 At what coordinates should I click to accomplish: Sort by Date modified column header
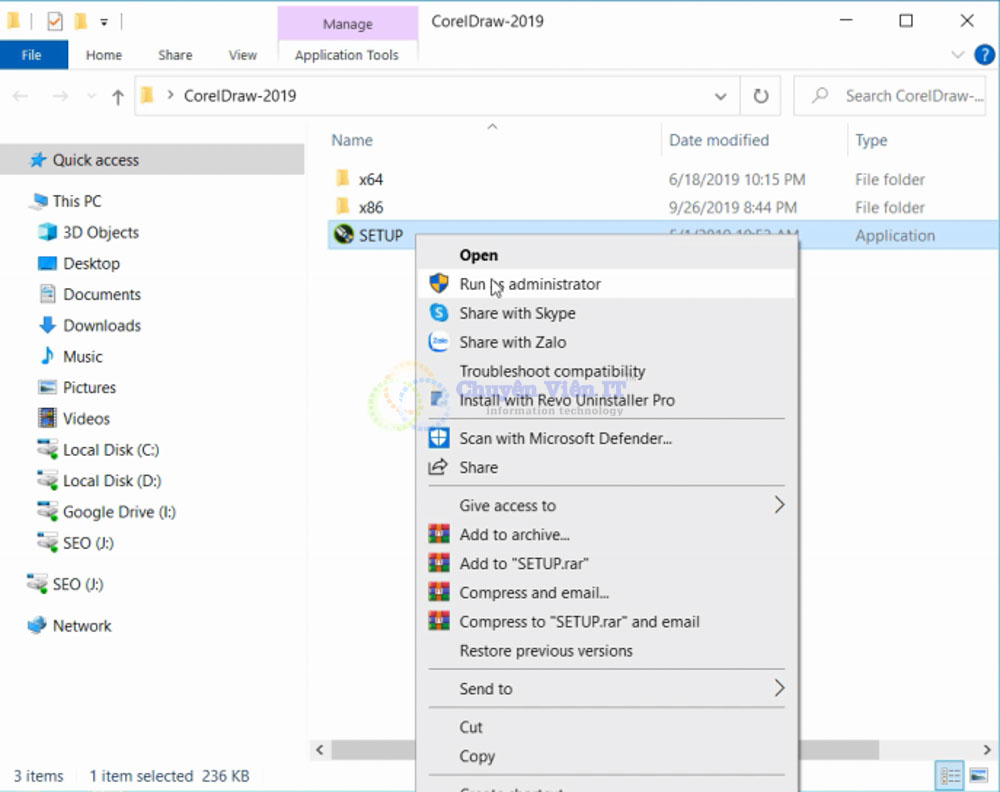[719, 140]
